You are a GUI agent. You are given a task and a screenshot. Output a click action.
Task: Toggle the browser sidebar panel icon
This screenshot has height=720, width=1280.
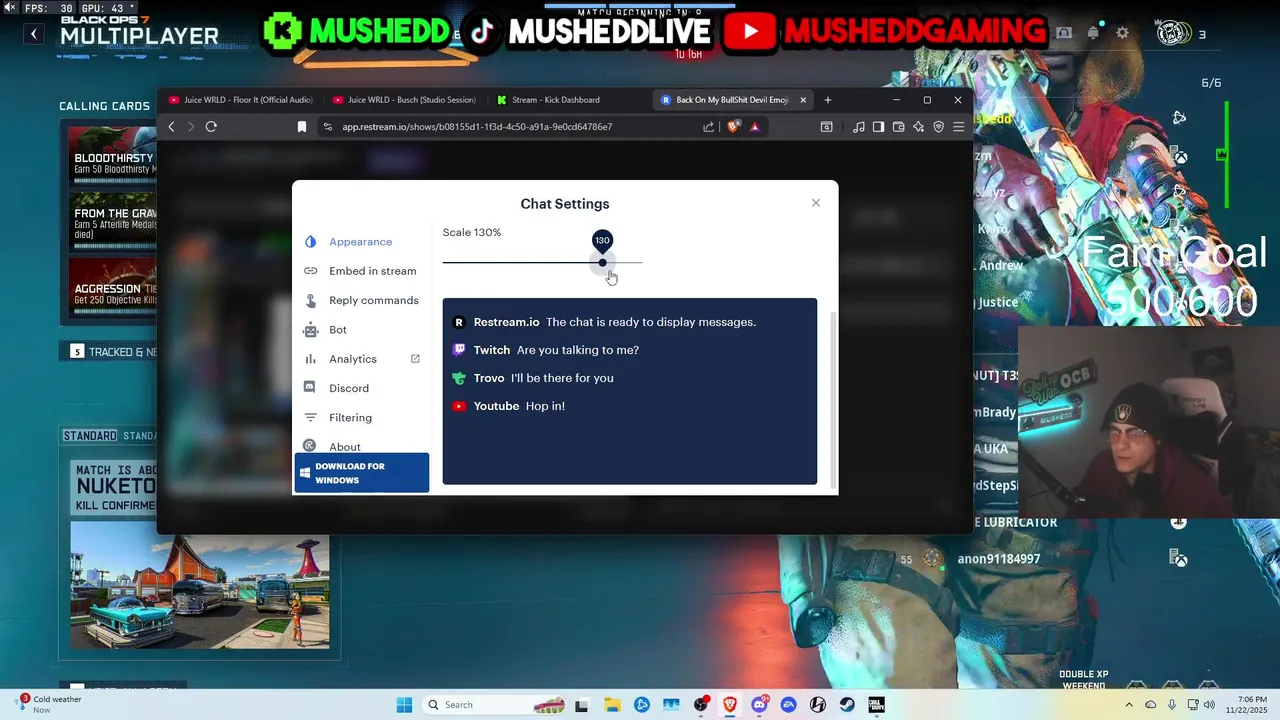coord(878,127)
